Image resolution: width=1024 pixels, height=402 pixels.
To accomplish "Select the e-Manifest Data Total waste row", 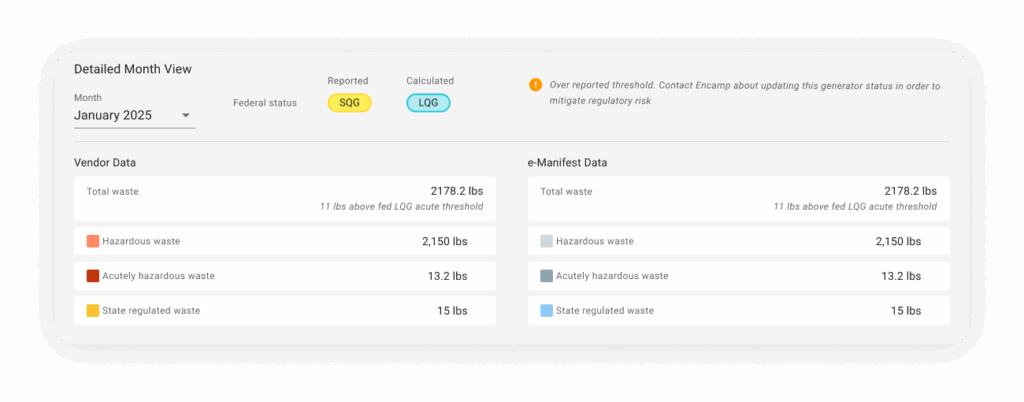I will 738,198.
